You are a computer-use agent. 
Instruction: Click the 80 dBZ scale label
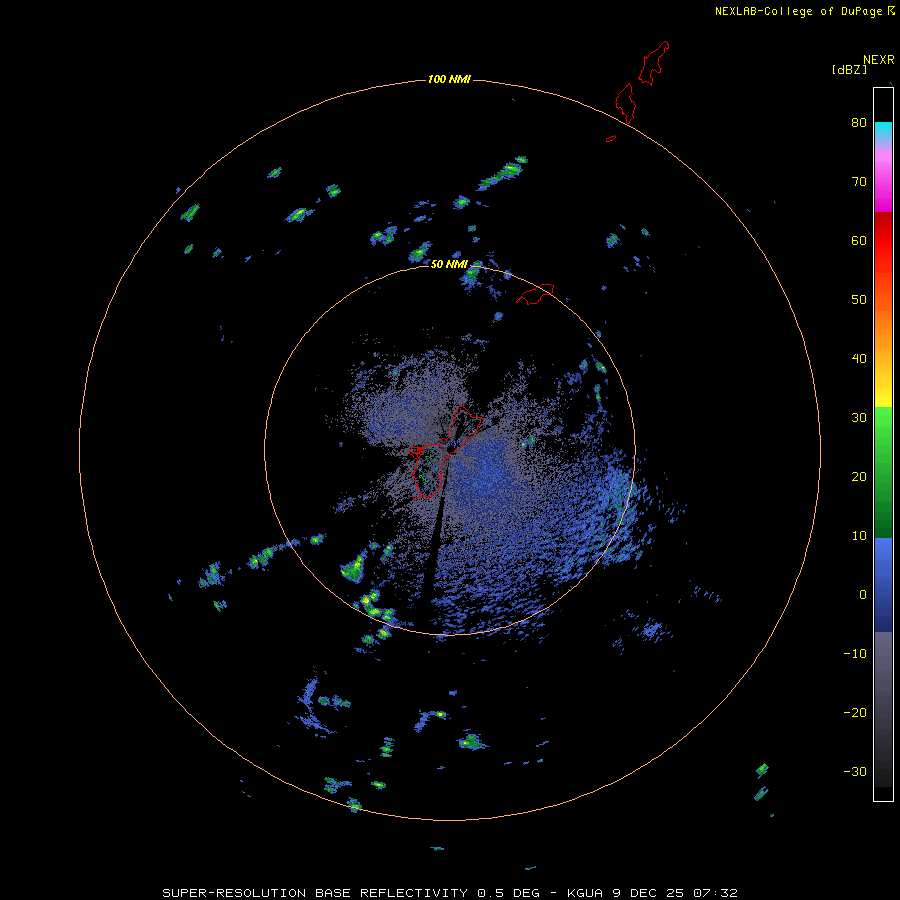(859, 122)
